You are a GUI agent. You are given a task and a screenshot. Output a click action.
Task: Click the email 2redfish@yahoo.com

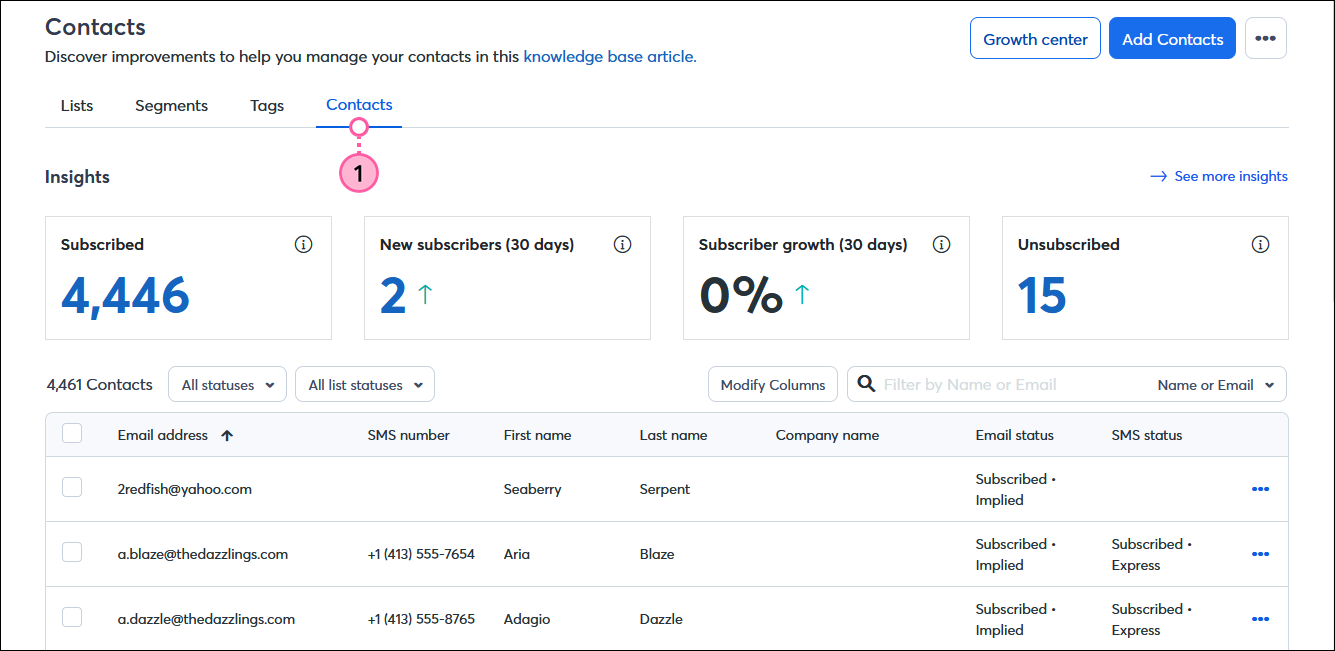pyautogui.click(x=185, y=489)
